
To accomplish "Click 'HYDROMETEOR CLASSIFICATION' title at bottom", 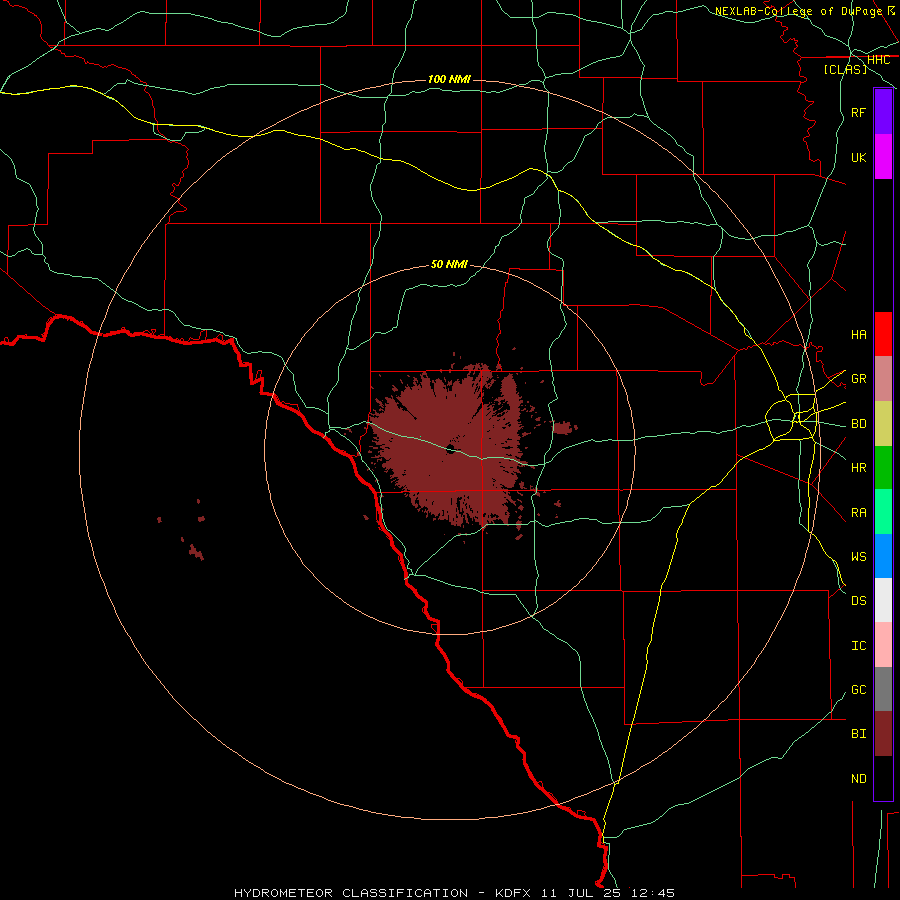I will pos(351,893).
